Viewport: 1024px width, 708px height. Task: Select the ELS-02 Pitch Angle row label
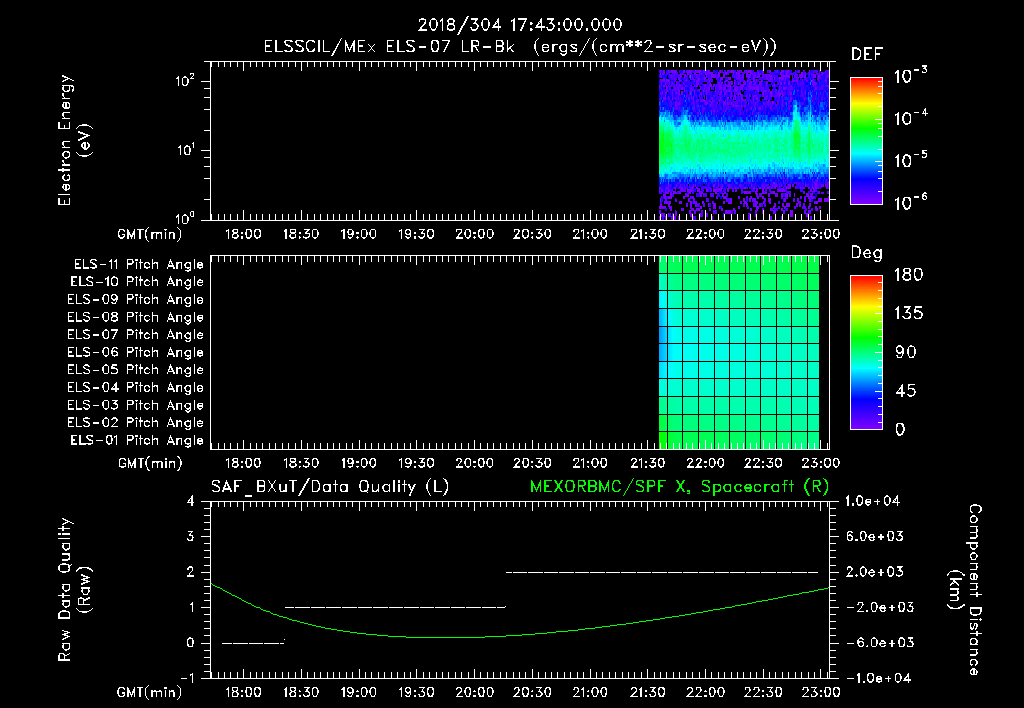point(135,423)
